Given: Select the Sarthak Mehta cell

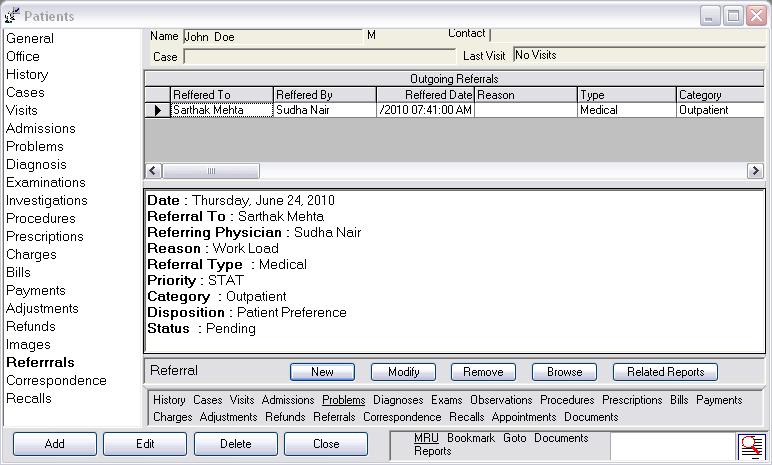Looking at the screenshot, I should (x=222, y=110).
